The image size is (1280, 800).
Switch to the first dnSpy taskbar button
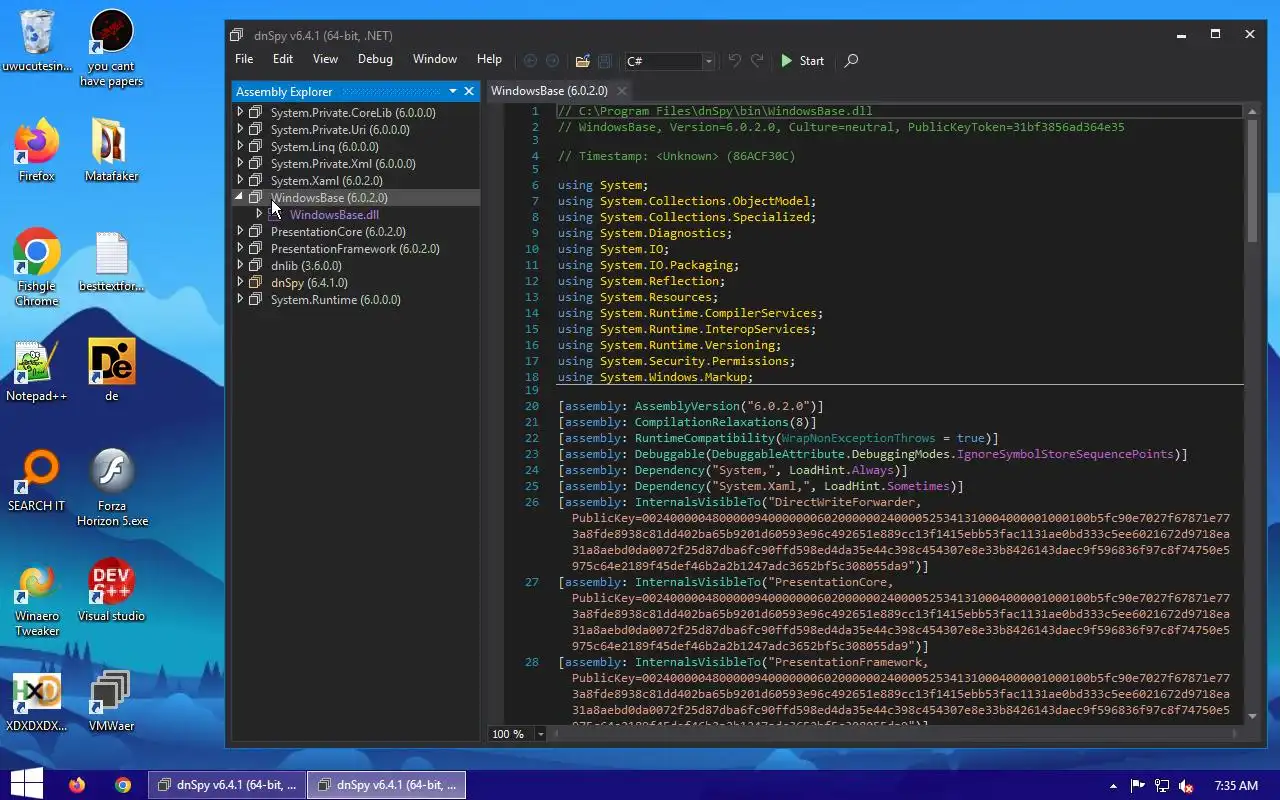coord(225,785)
